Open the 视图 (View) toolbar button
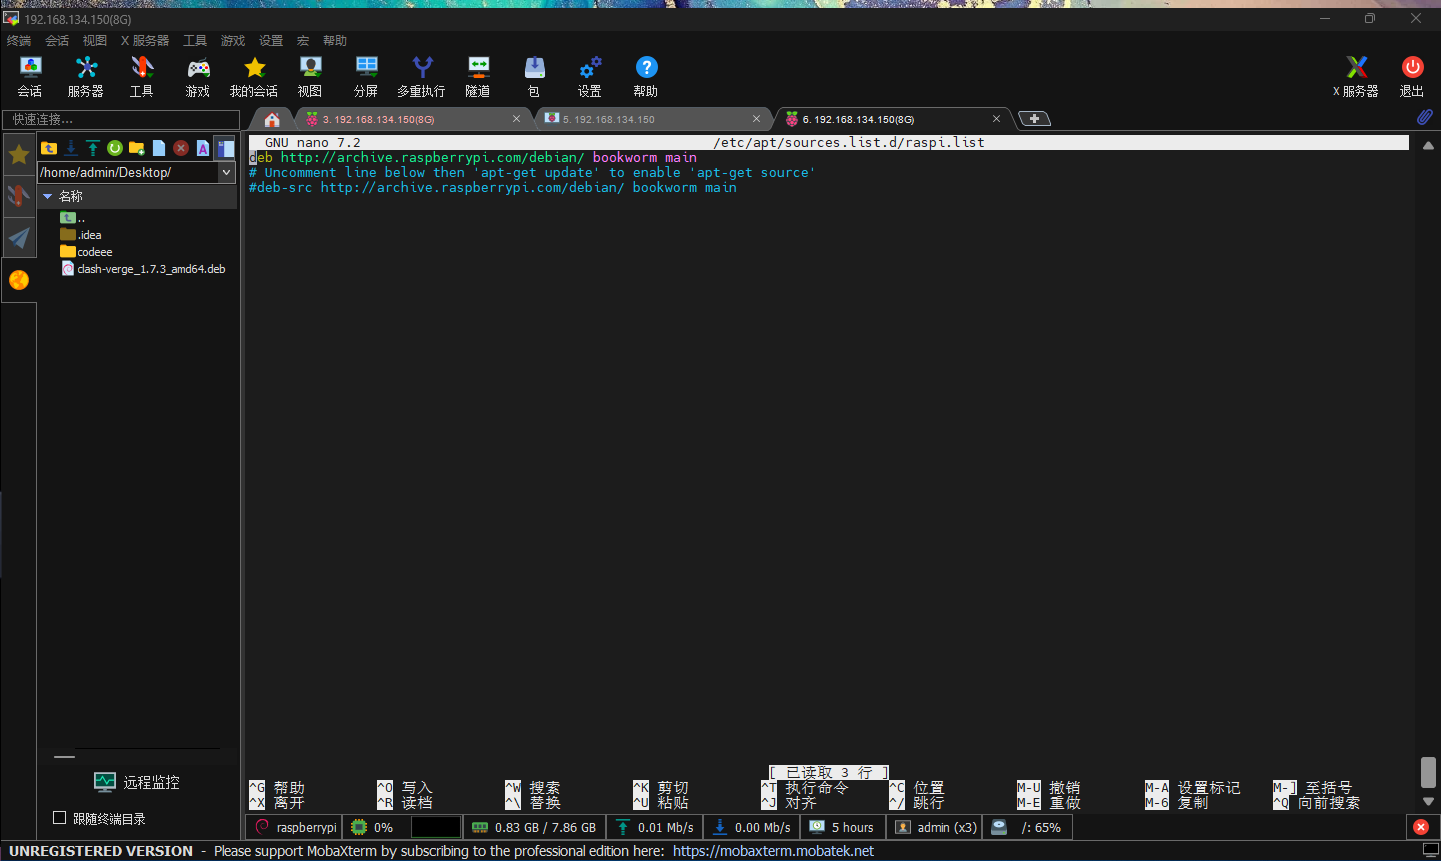The image size is (1442, 861). click(x=310, y=77)
